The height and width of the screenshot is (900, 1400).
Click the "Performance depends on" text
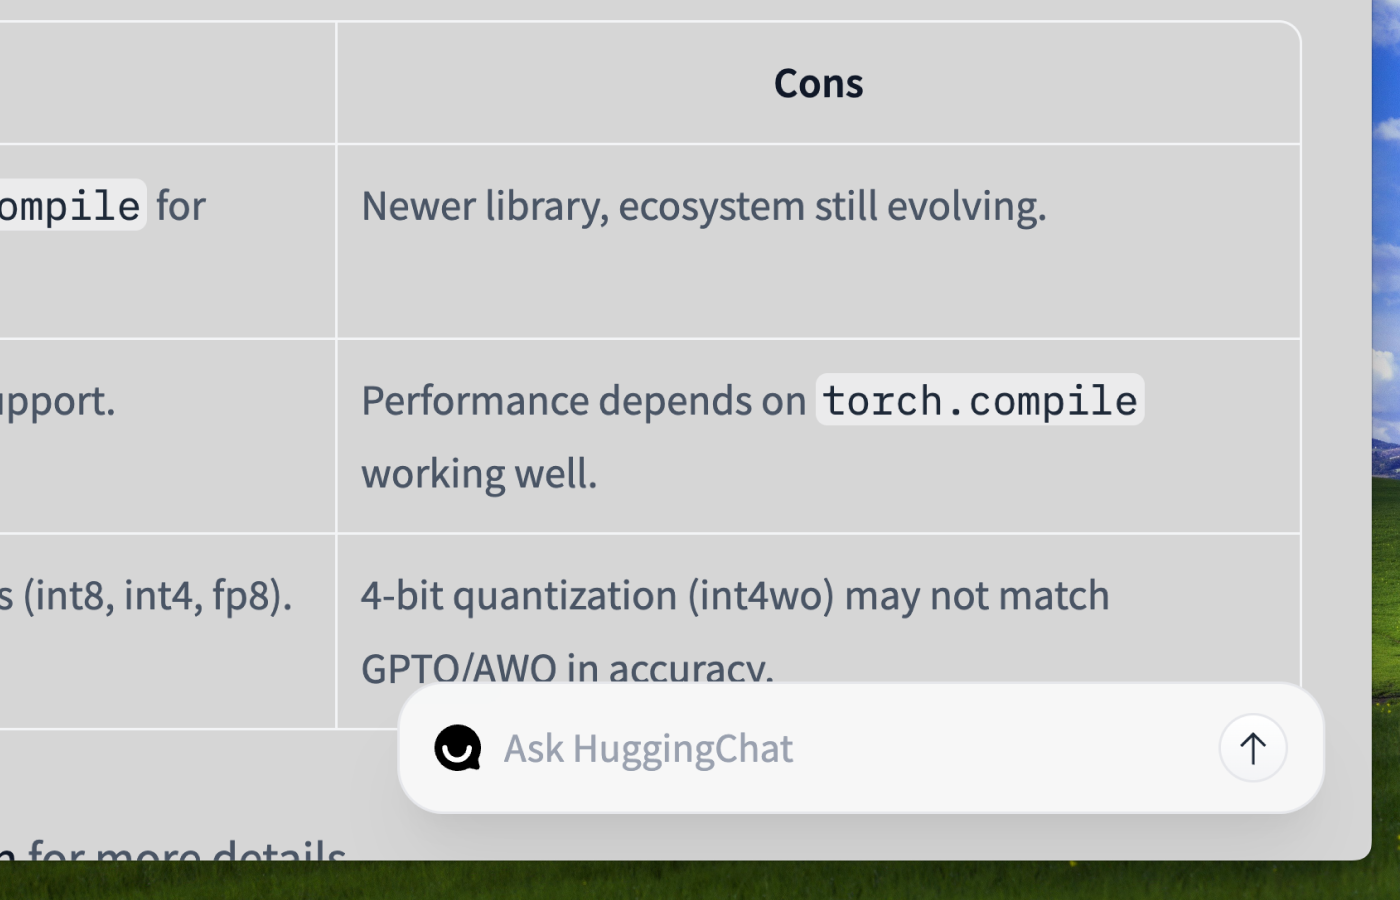[x=583, y=401]
